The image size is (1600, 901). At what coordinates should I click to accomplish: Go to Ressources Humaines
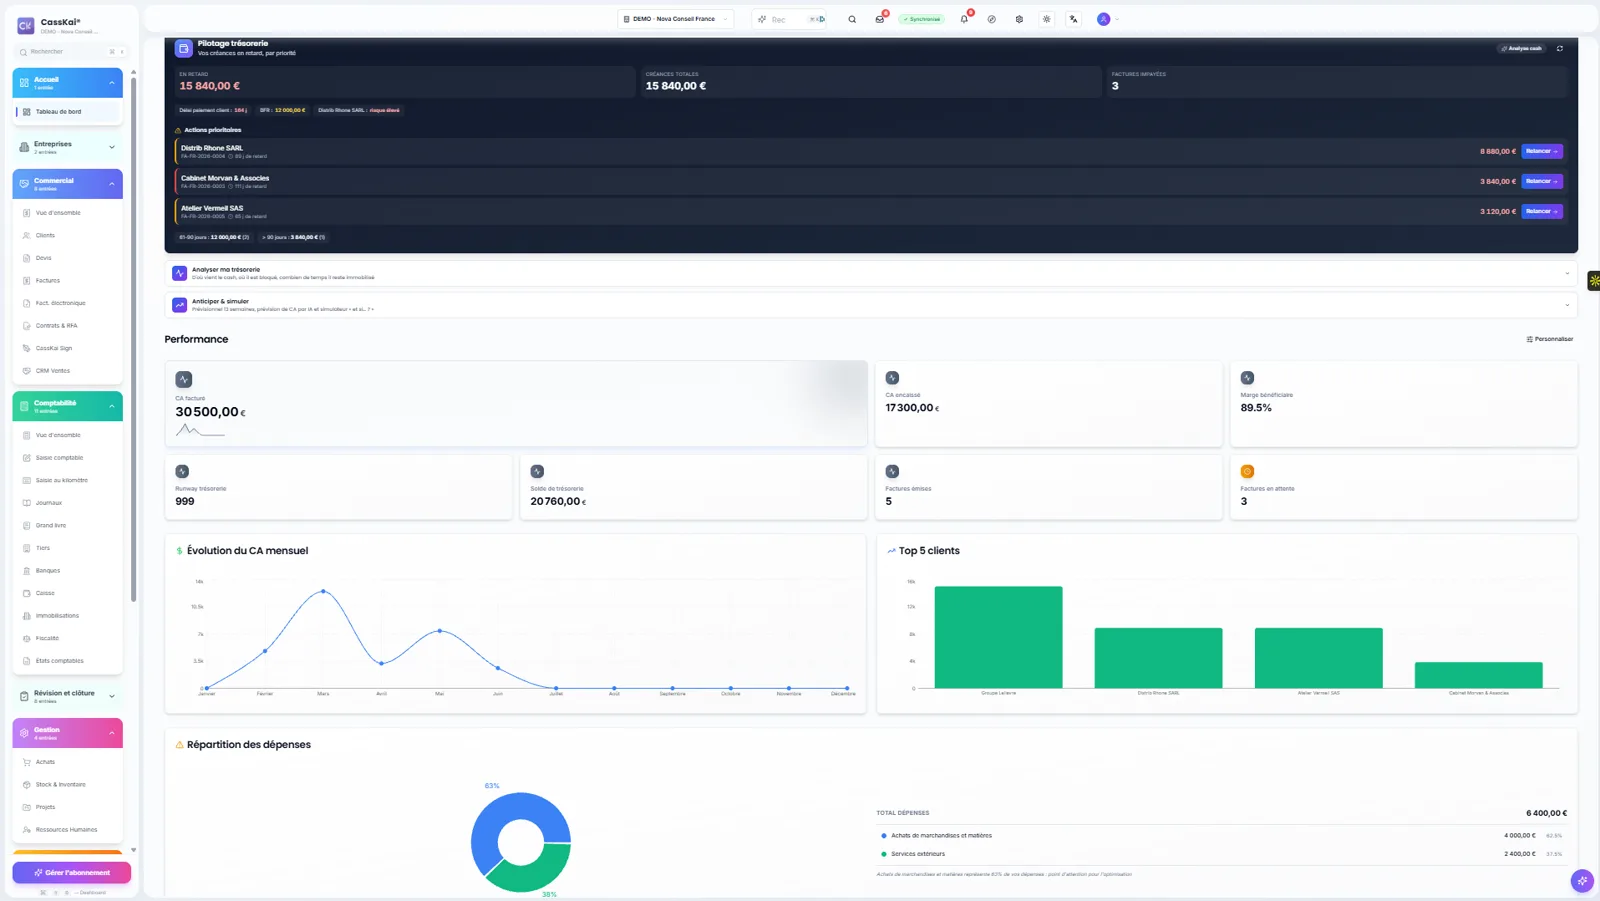pos(68,829)
